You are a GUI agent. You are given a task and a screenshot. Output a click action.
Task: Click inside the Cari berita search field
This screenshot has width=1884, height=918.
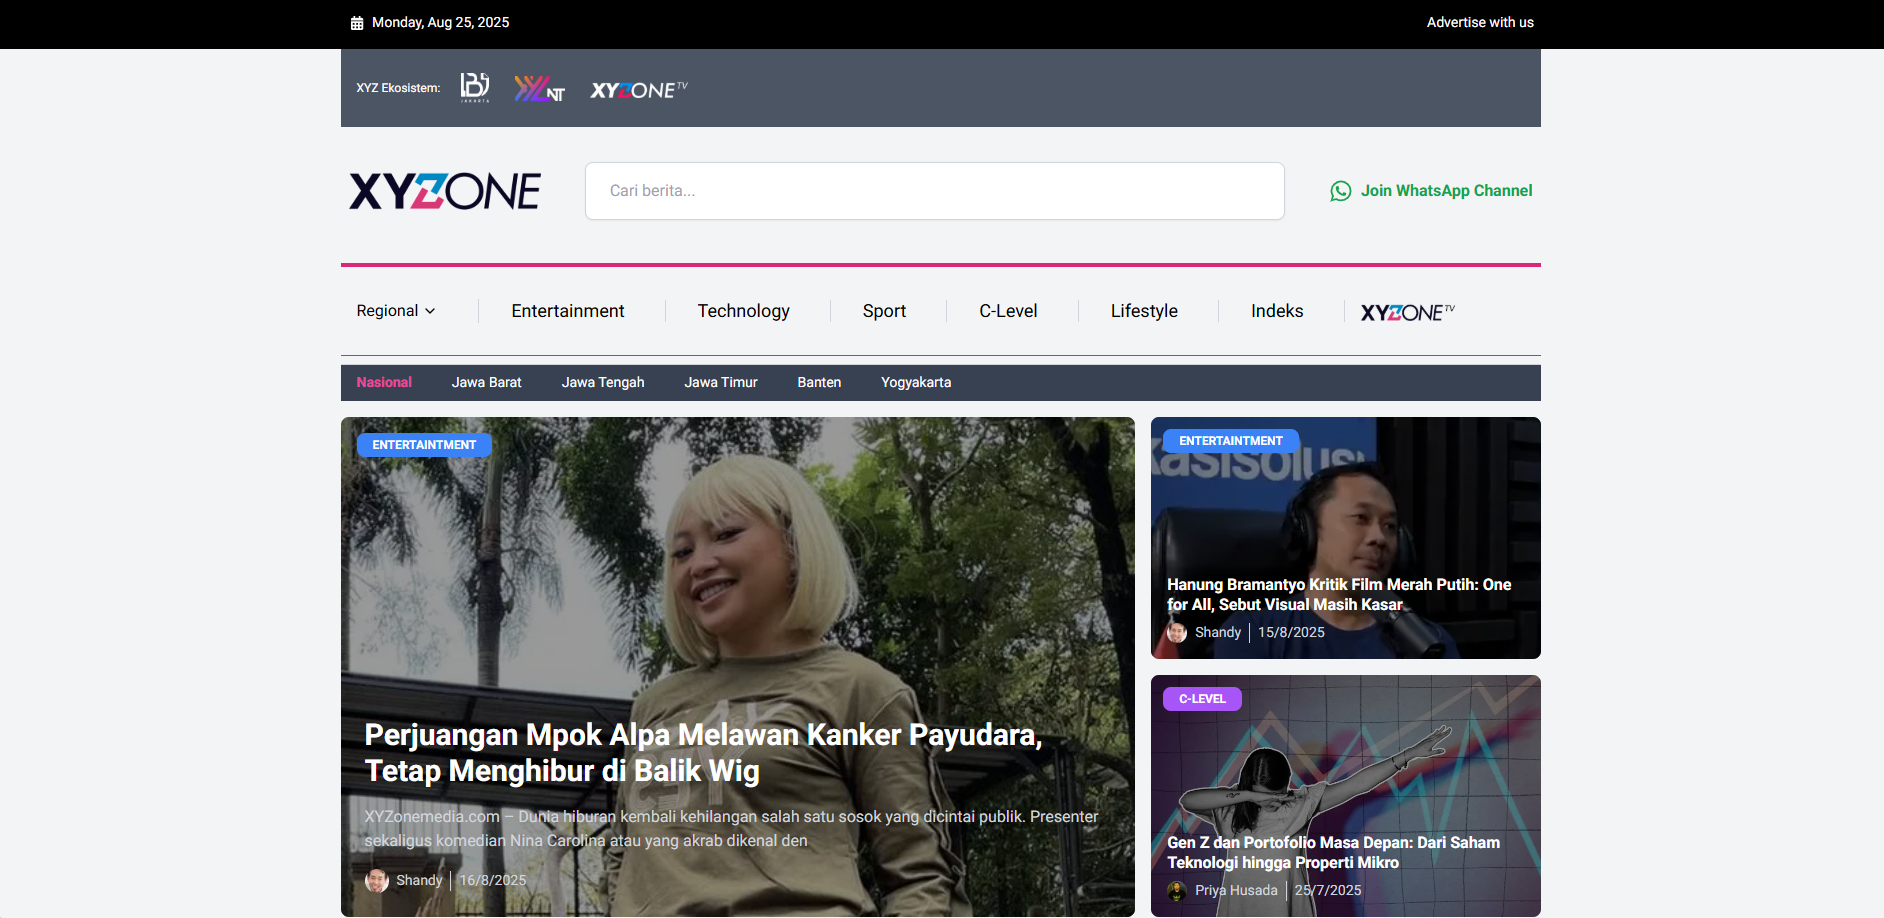pos(933,190)
